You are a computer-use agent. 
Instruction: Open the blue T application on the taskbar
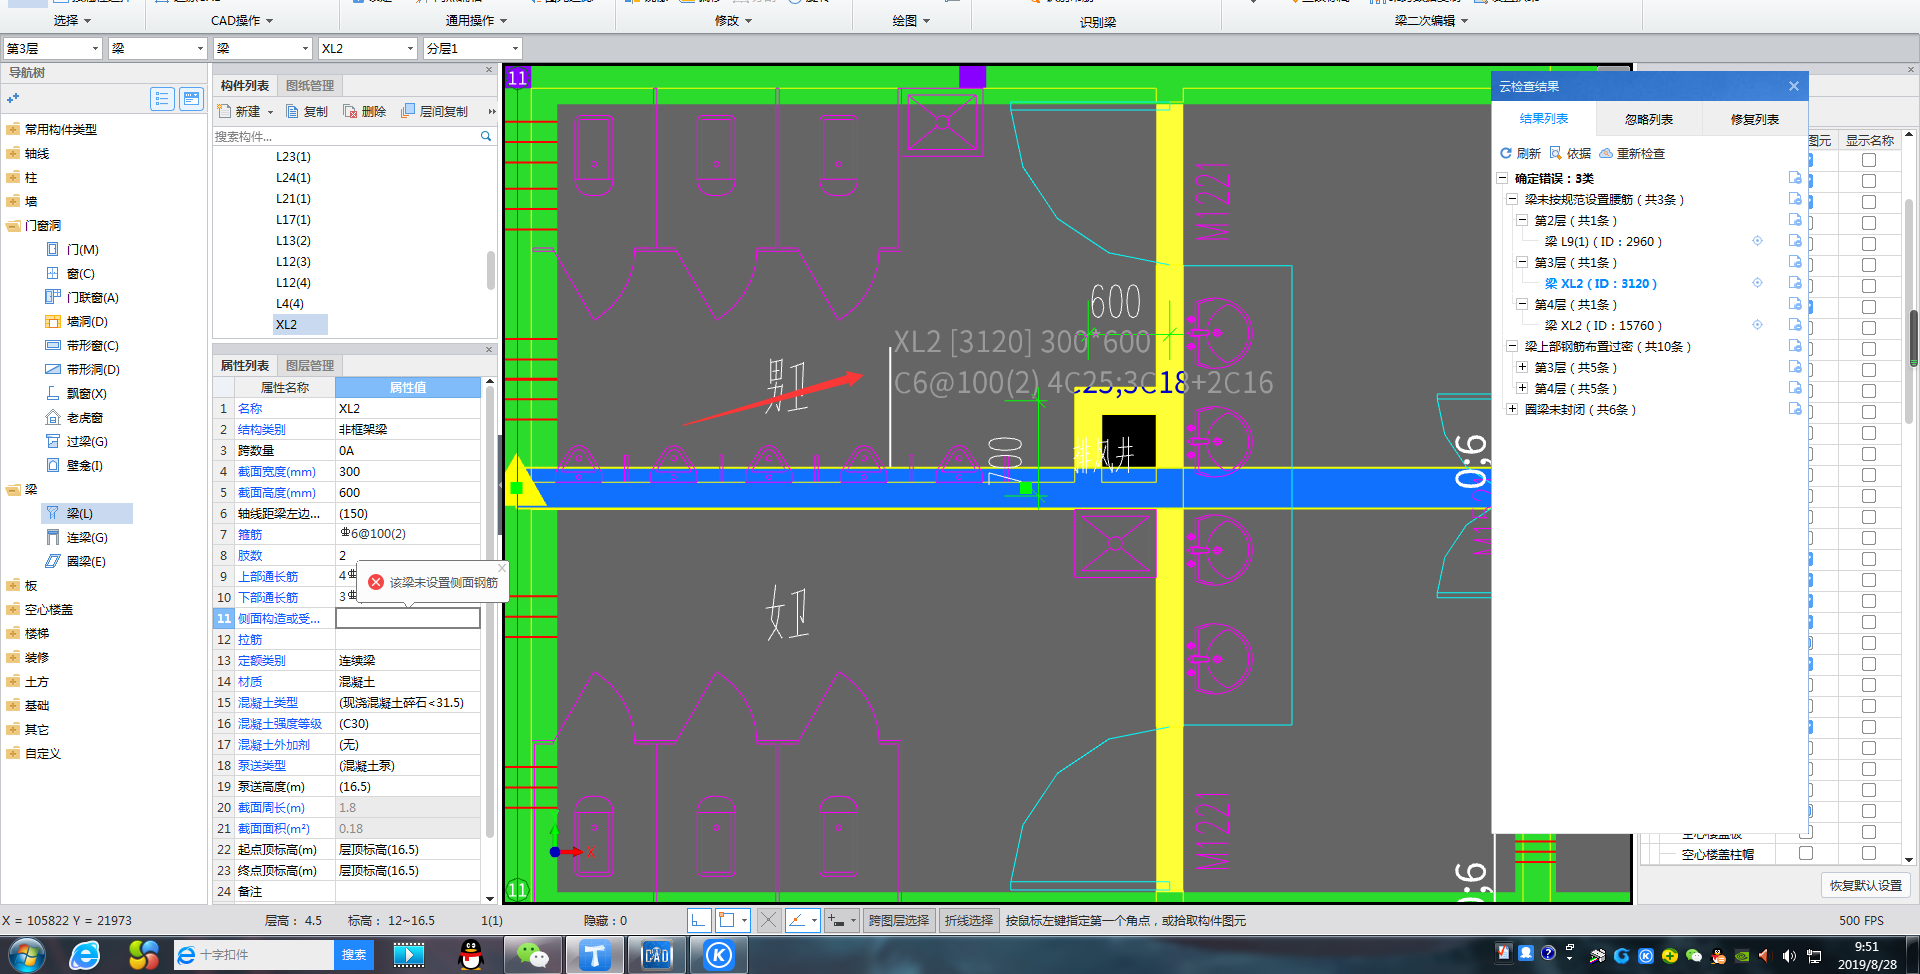(595, 955)
